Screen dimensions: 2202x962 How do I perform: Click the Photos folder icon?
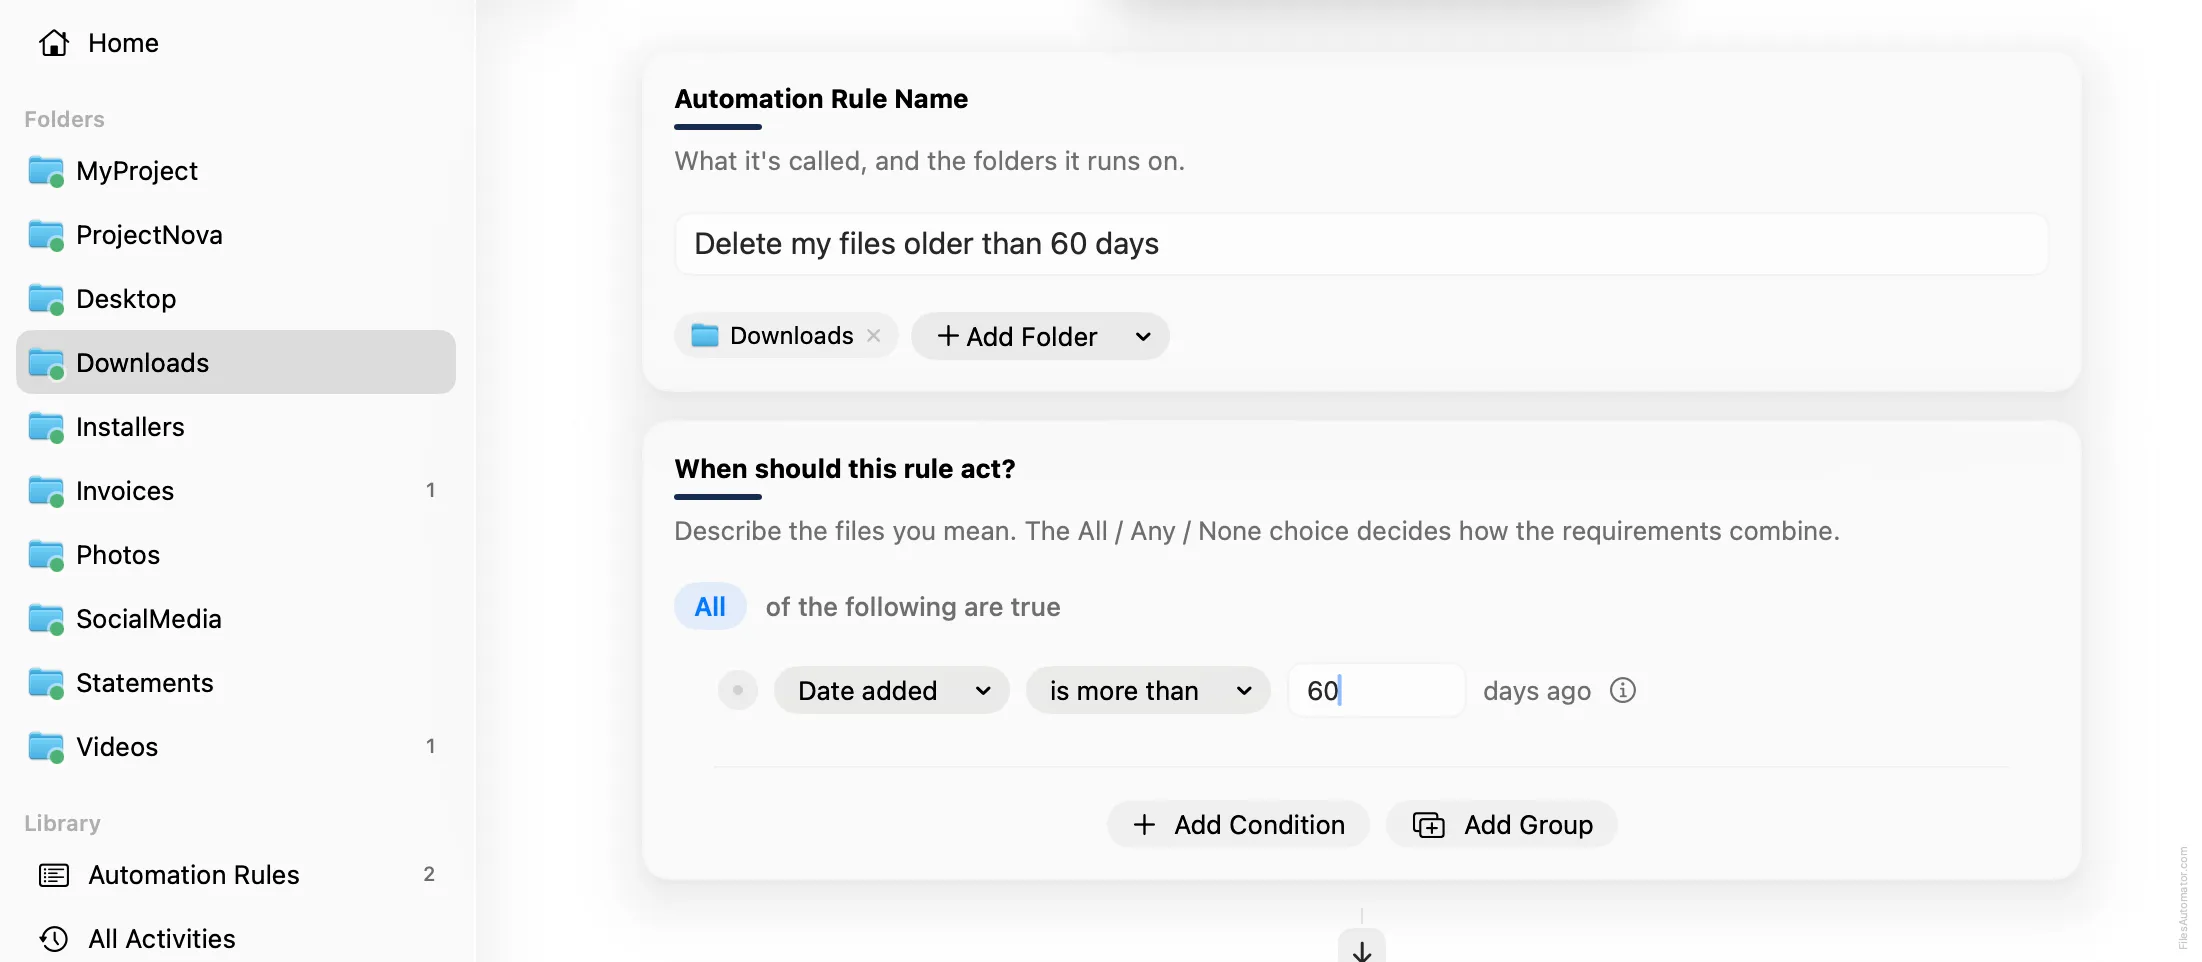46,555
